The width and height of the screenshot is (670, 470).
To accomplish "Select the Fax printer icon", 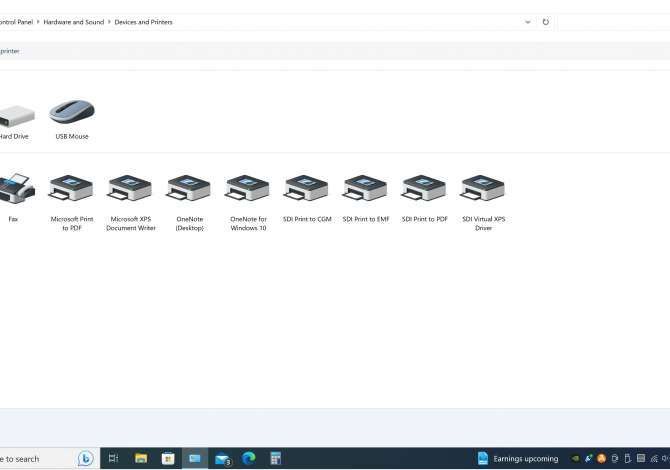I will (x=14, y=190).
